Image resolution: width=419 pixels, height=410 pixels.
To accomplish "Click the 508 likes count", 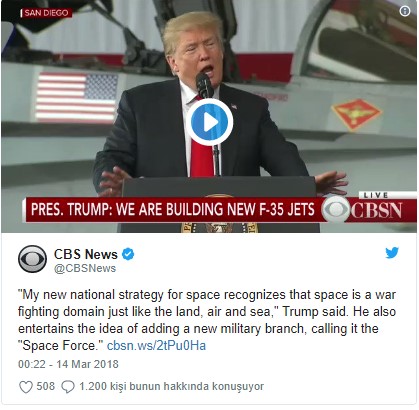I will point(46,387).
